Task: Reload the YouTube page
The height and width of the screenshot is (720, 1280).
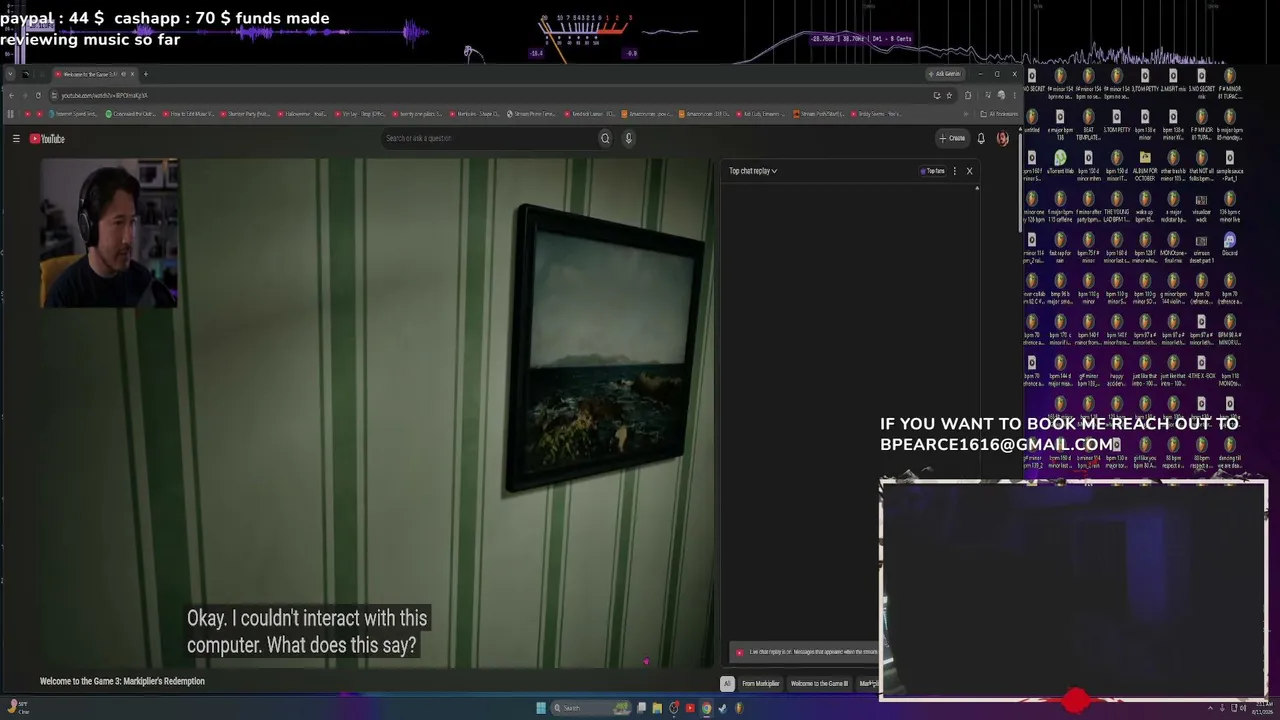Action: [38, 95]
